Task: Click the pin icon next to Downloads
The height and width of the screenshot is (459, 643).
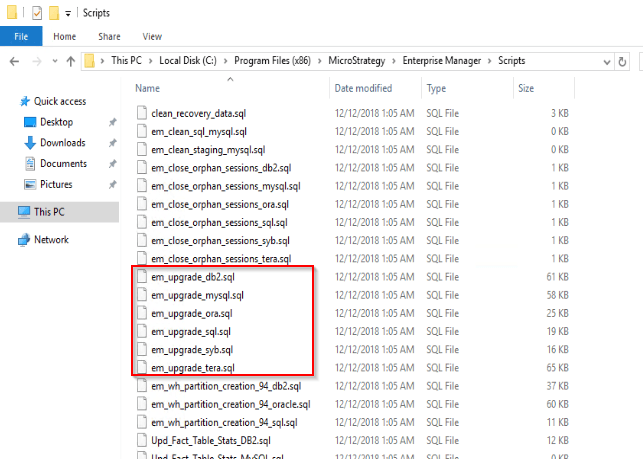Action: tap(112, 143)
